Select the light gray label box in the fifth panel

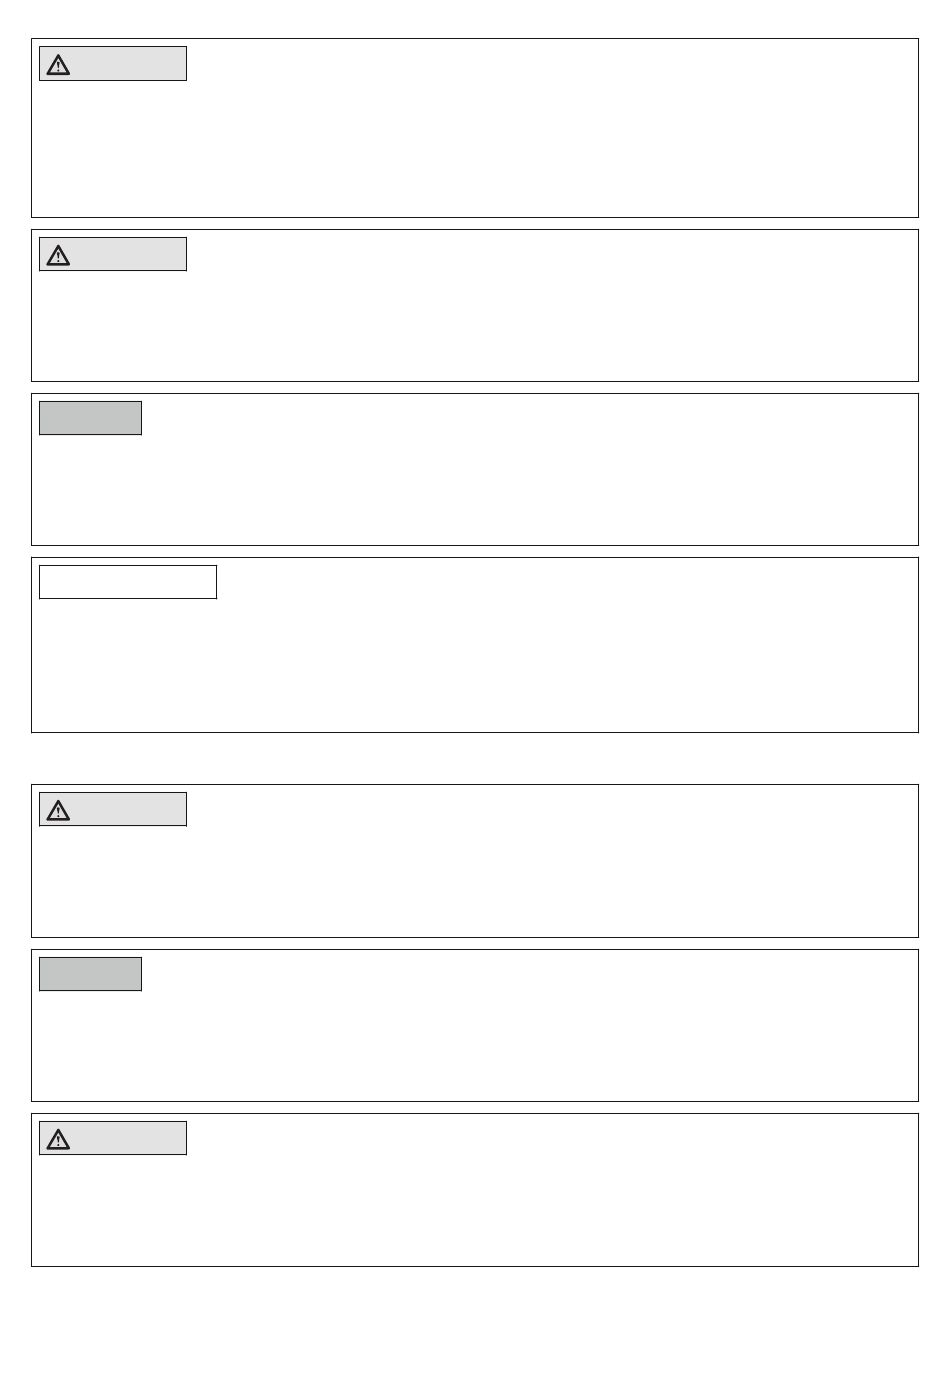point(113,809)
